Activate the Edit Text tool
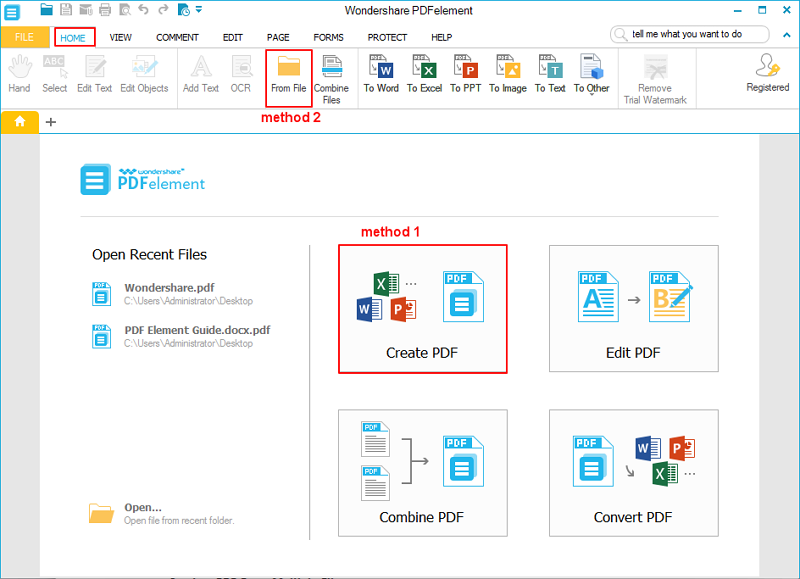Image resolution: width=800 pixels, height=579 pixels. 94,74
